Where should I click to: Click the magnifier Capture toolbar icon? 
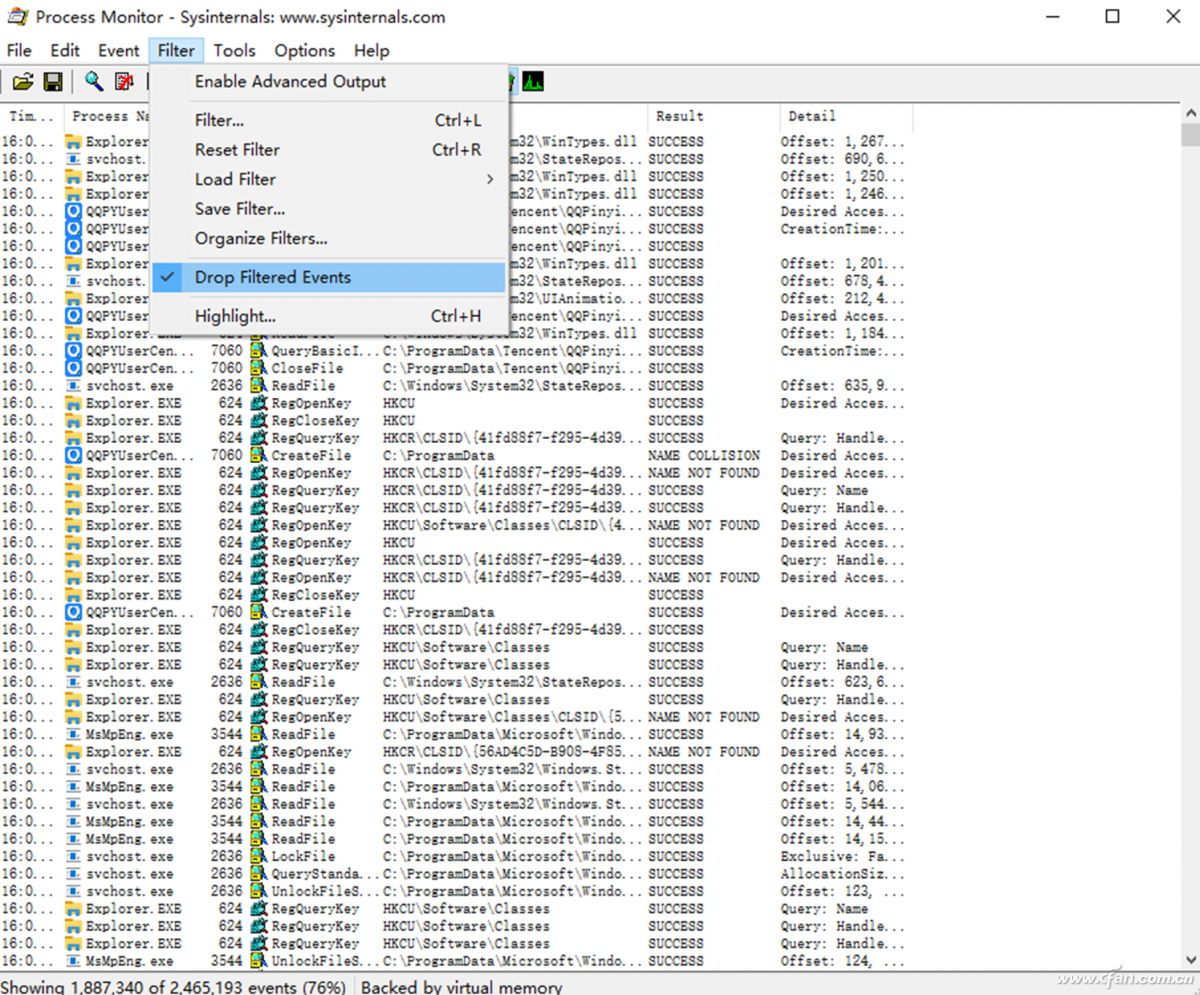point(94,82)
